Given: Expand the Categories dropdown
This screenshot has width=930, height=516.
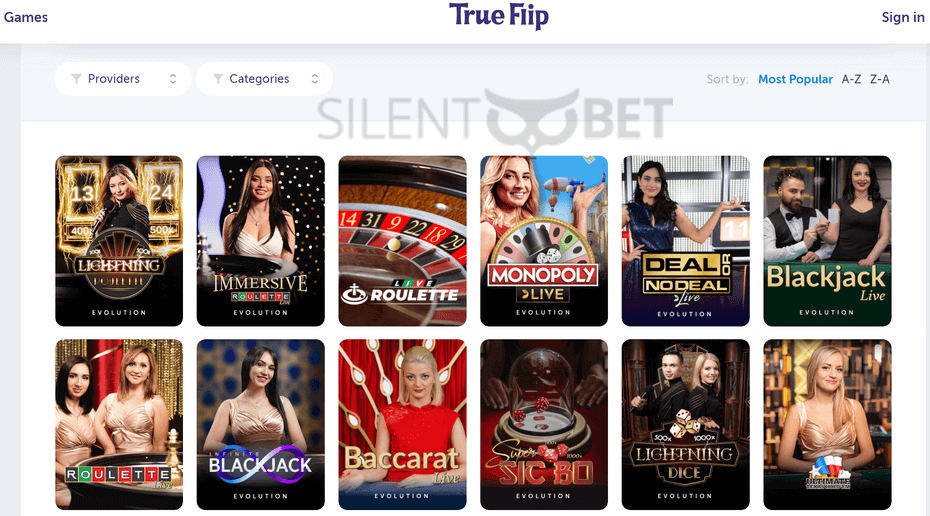Looking at the screenshot, I should tap(264, 79).
